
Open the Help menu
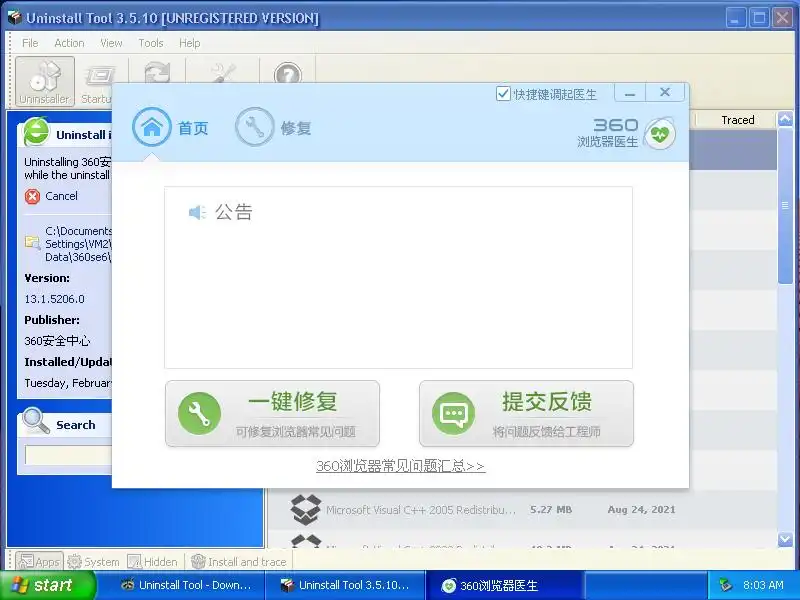click(190, 43)
